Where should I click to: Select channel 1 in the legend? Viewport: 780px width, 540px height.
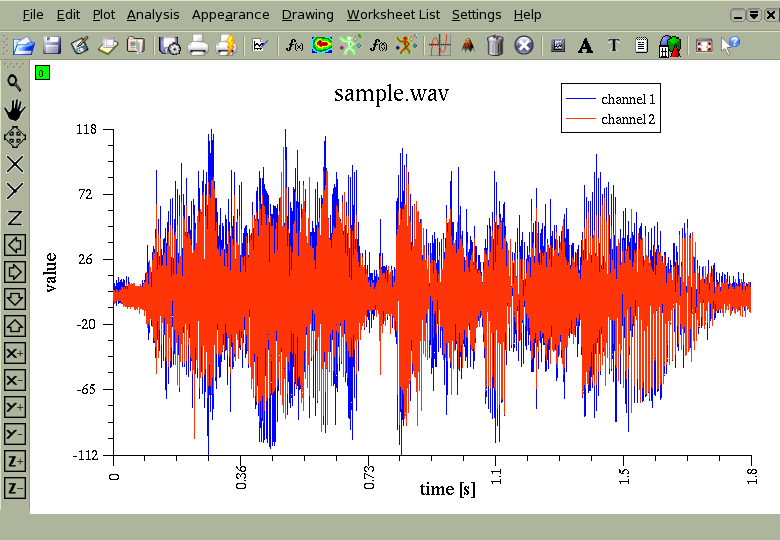tap(610, 99)
